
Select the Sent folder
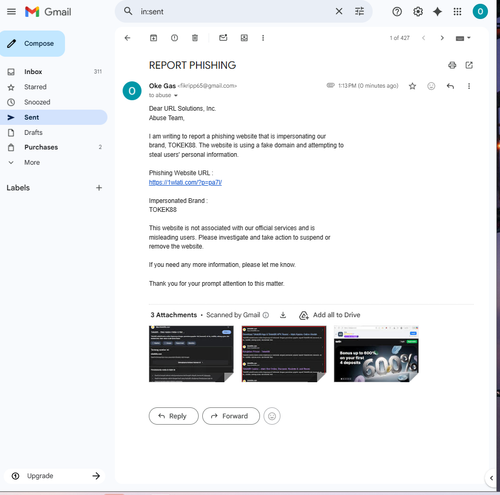click(53, 117)
